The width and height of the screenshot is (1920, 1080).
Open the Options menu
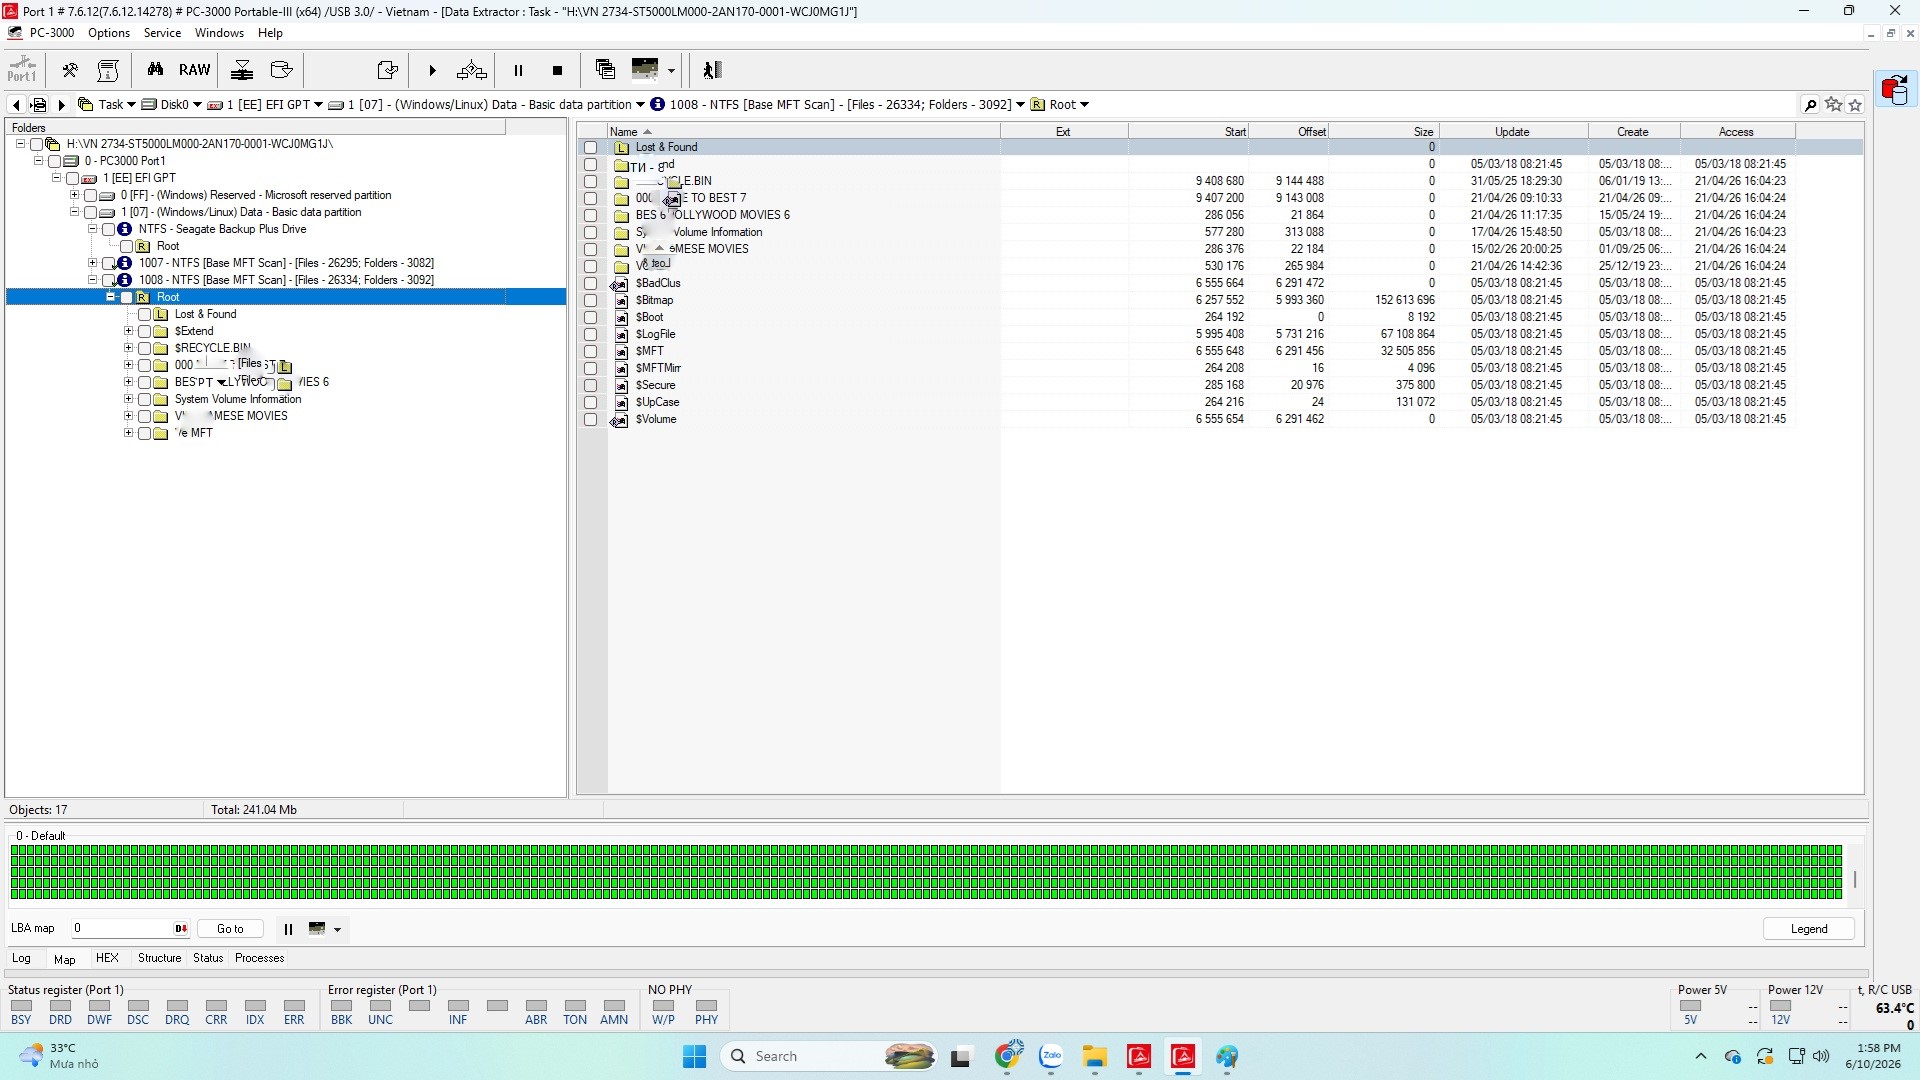[x=109, y=33]
